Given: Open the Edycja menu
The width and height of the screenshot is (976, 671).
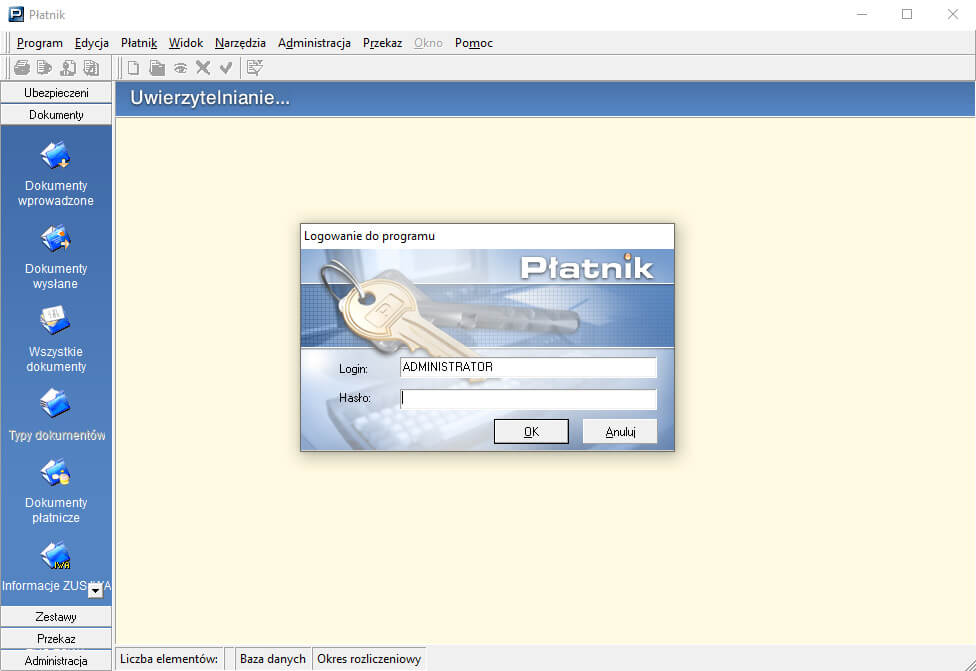Looking at the screenshot, I should (x=92, y=43).
